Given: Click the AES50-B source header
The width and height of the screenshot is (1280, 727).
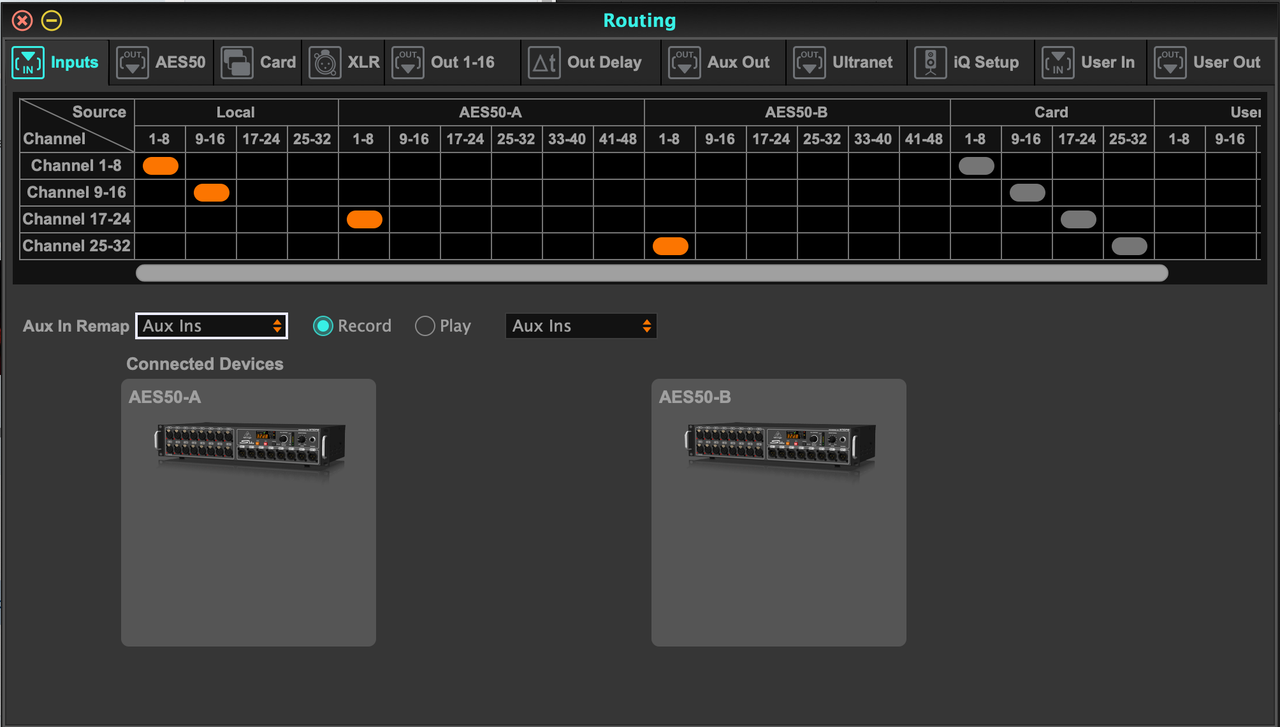Looking at the screenshot, I should (x=796, y=112).
